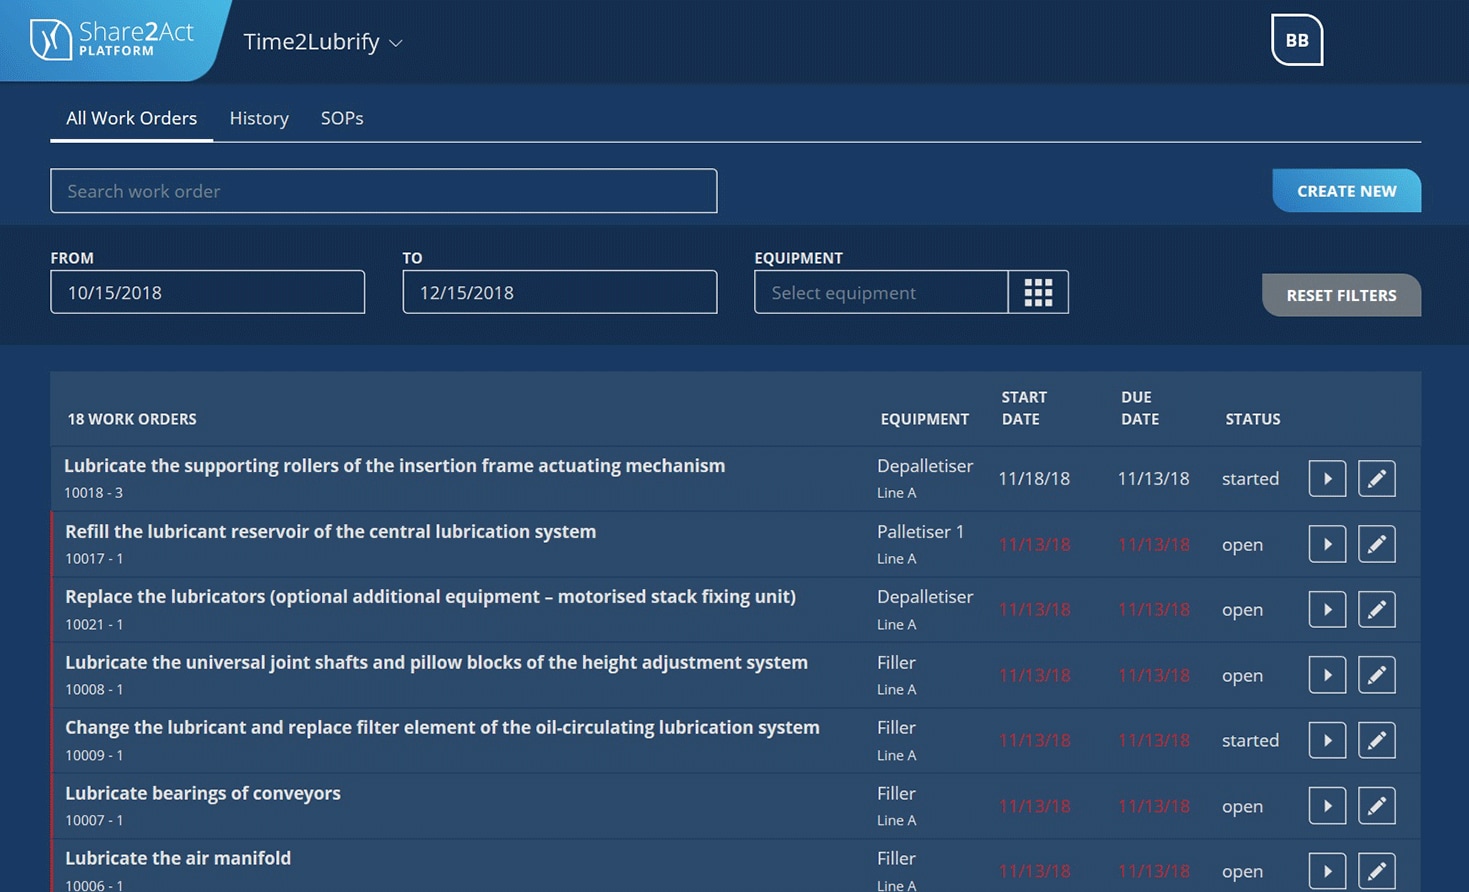Click the STATUS column header
Viewport: 1469px width, 892px height.
click(1253, 419)
